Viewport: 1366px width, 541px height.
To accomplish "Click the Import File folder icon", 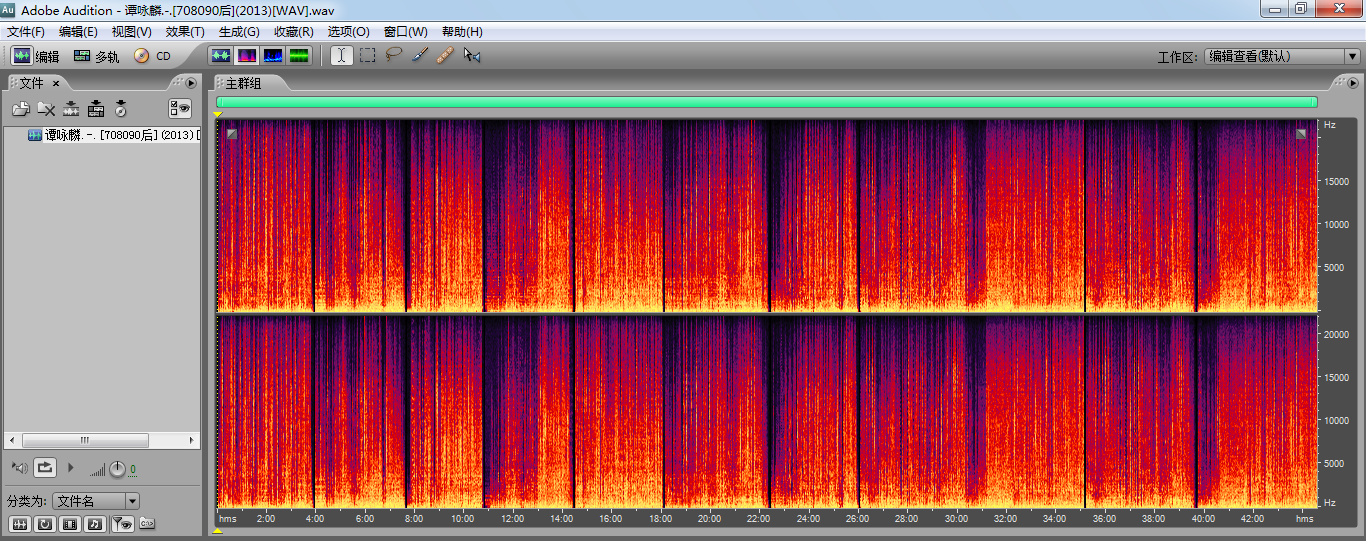I will 20,109.
